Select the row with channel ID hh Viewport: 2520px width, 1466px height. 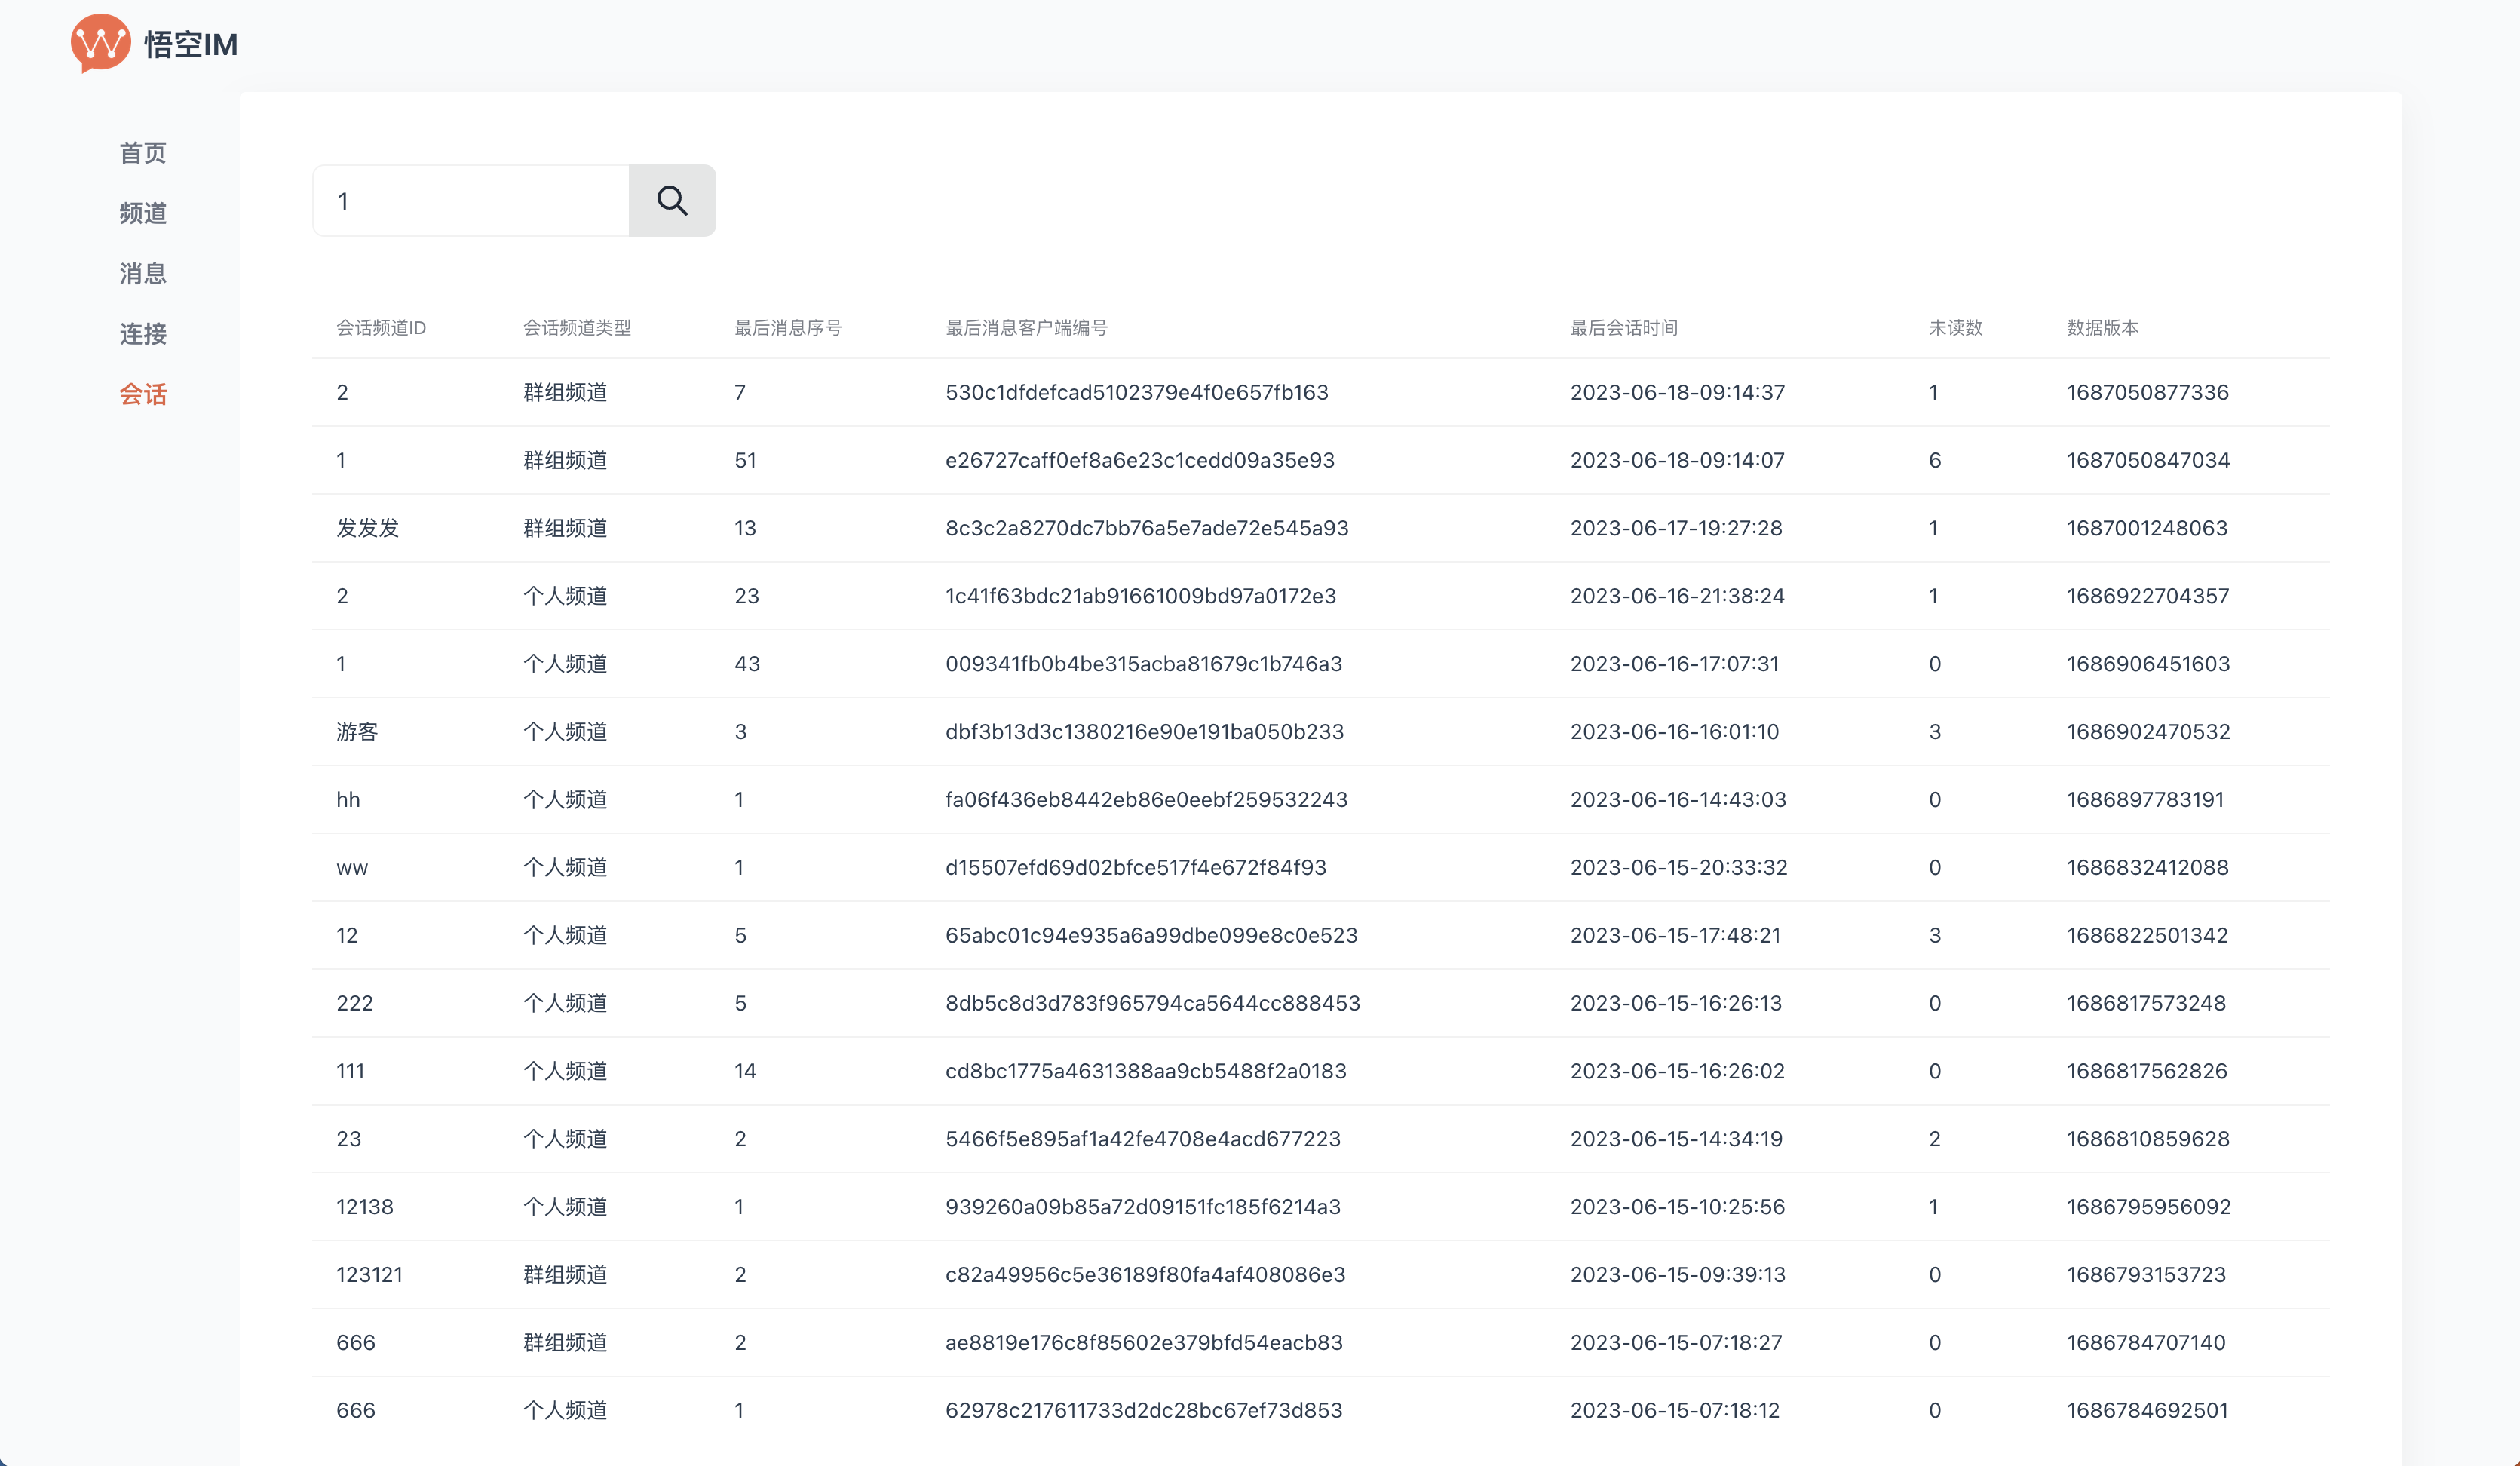click(348, 800)
